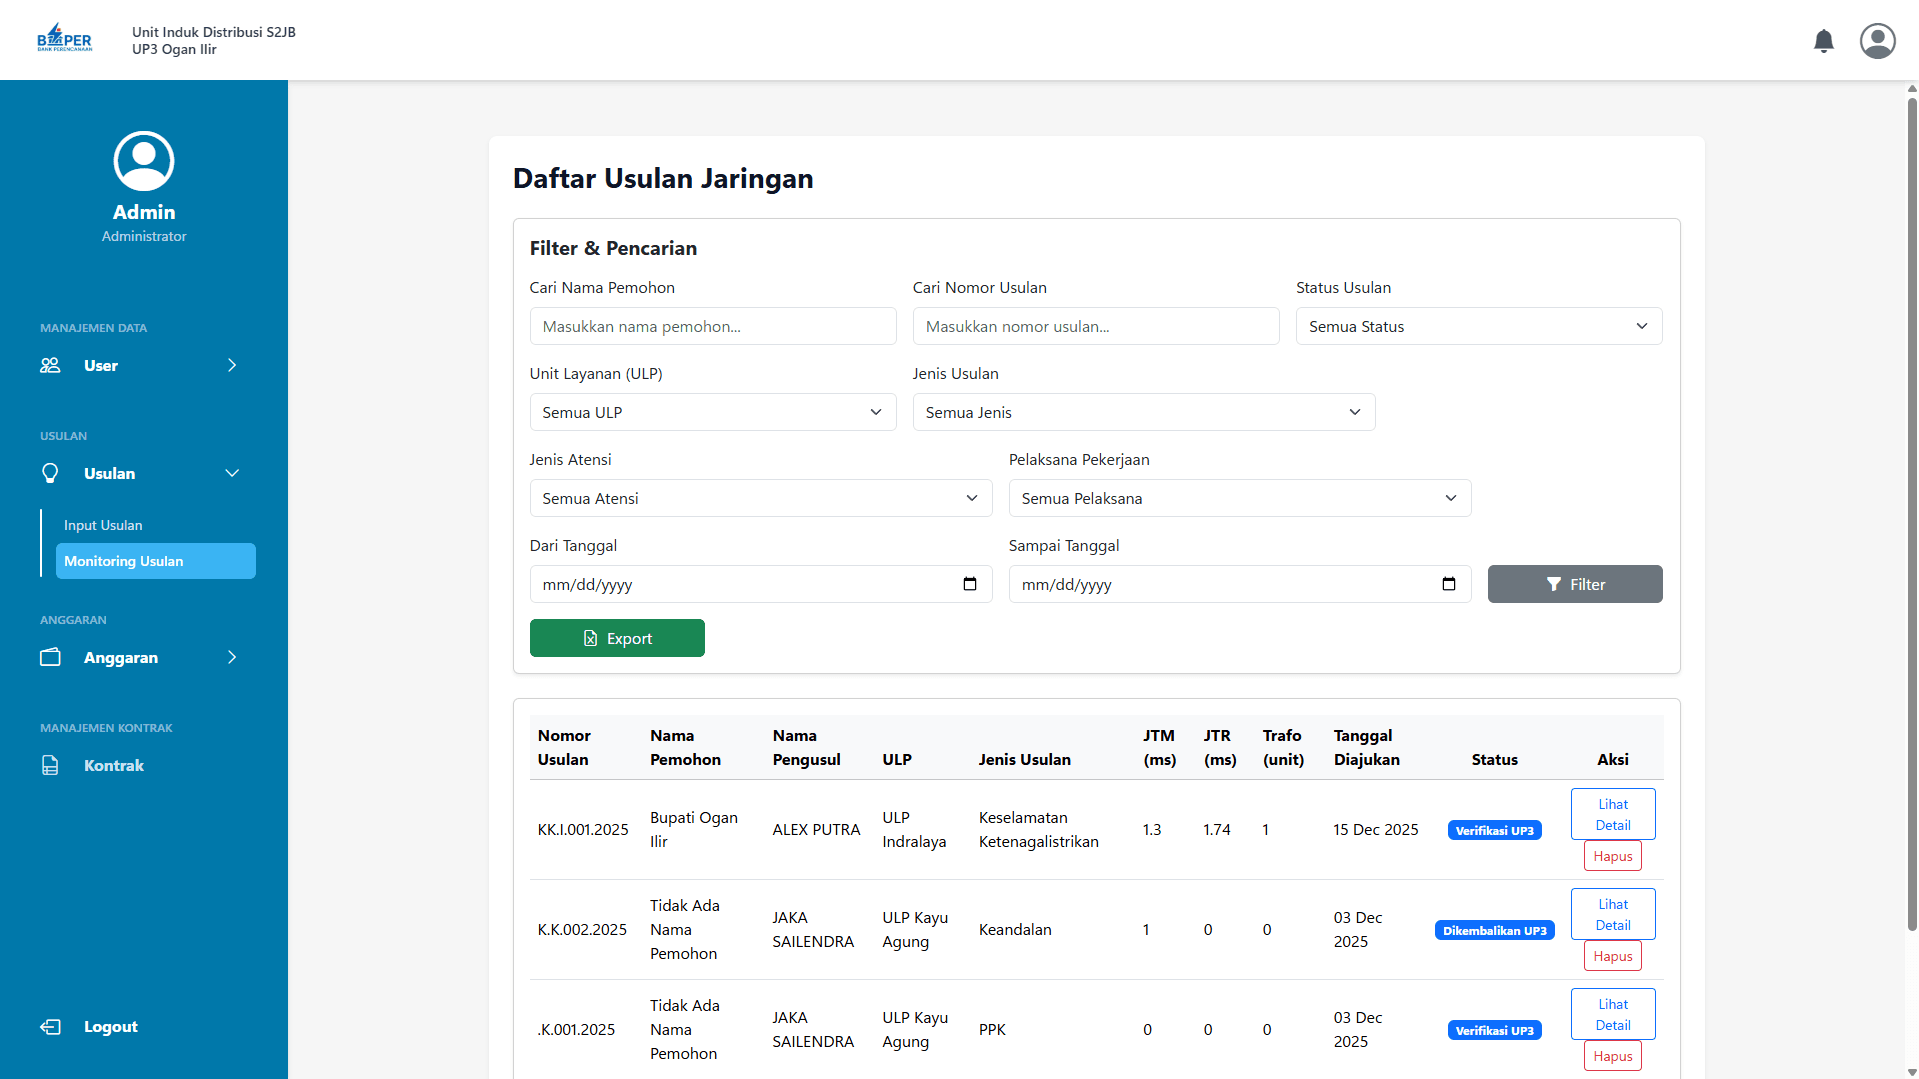The width and height of the screenshot is (1919, 1079).
Task: Open the Unit Layanan (ULP) dropdown
Action: coord(713,413)
